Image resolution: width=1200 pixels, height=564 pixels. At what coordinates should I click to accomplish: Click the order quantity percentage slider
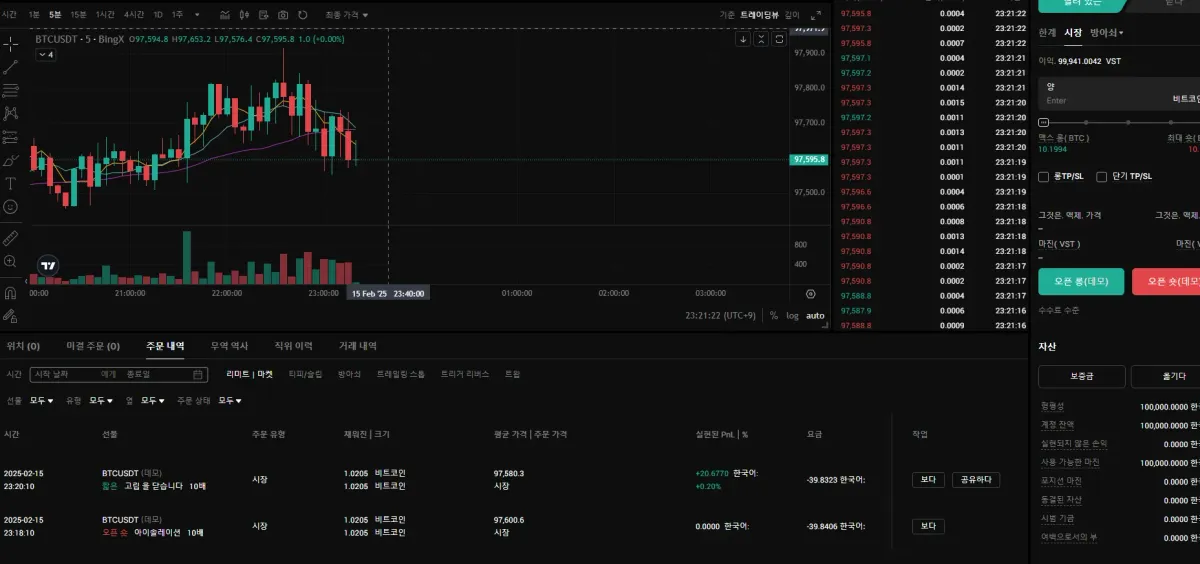[1119, 122]
